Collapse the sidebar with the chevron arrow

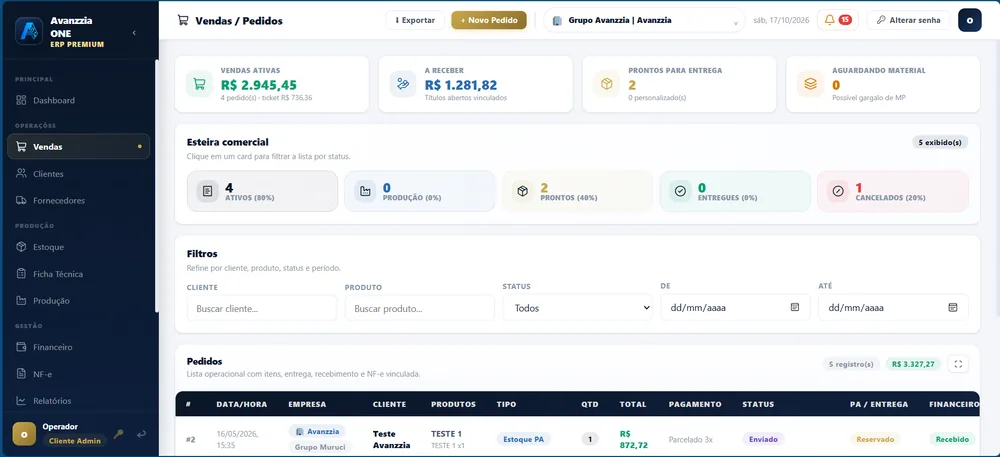coord(134,33)
